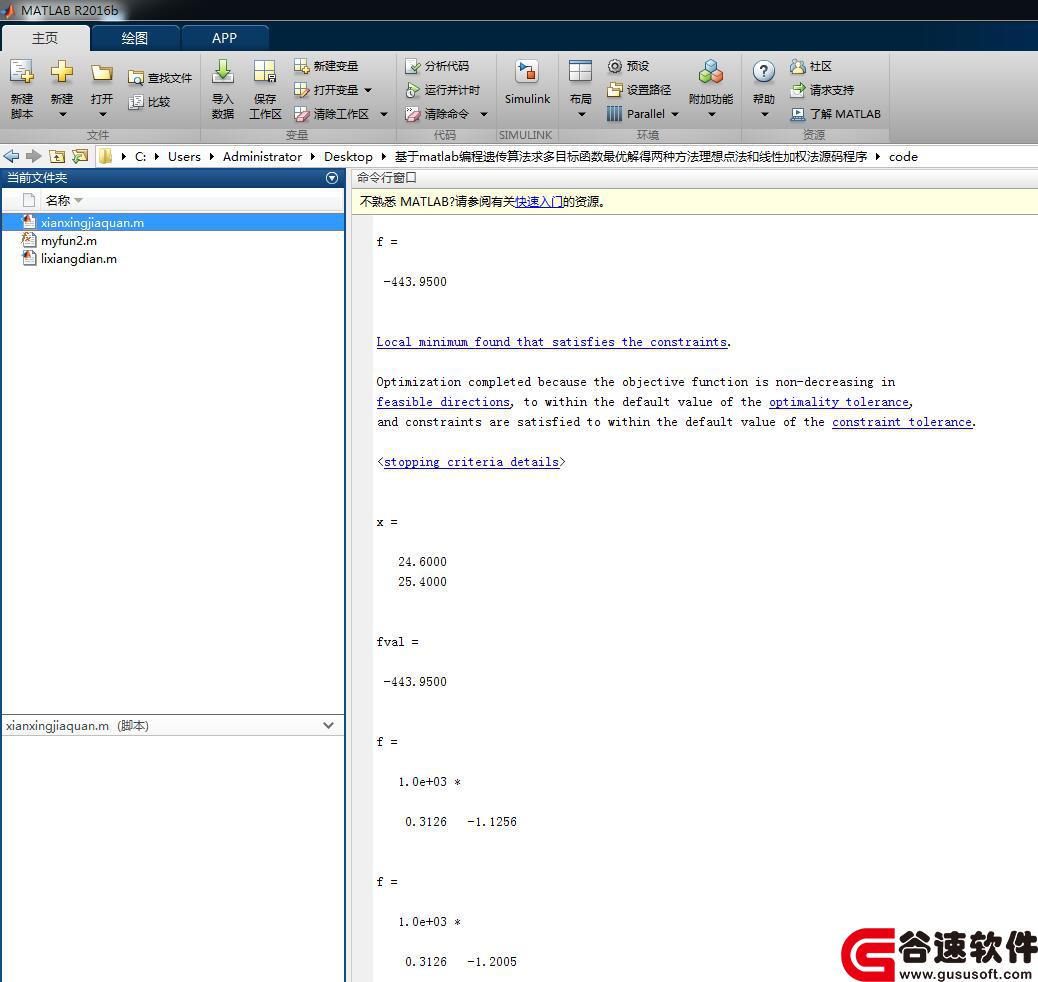Click C: drive in the address path
The image size is (1038, 982).
(140, 157)
